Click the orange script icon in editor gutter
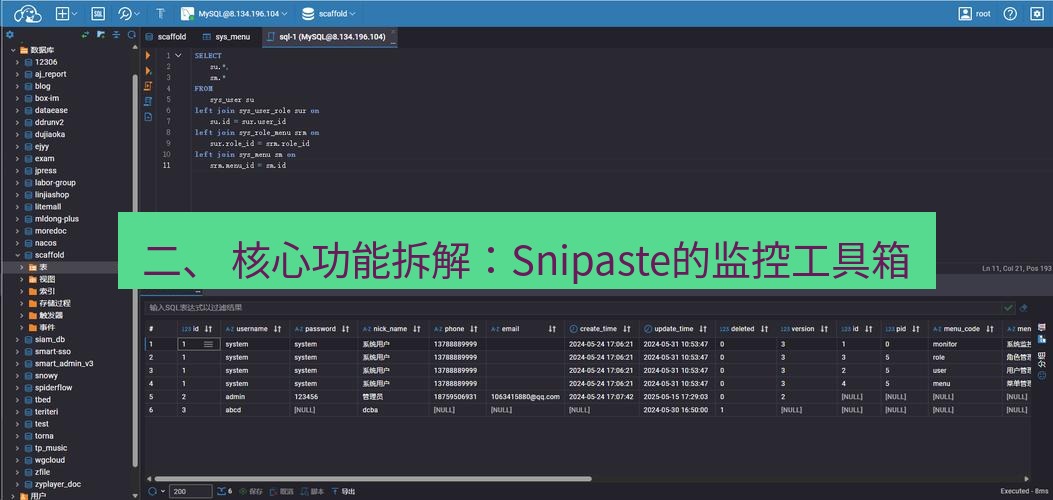The height and width of the screenshot is (500, 1053). click(148, 86)
